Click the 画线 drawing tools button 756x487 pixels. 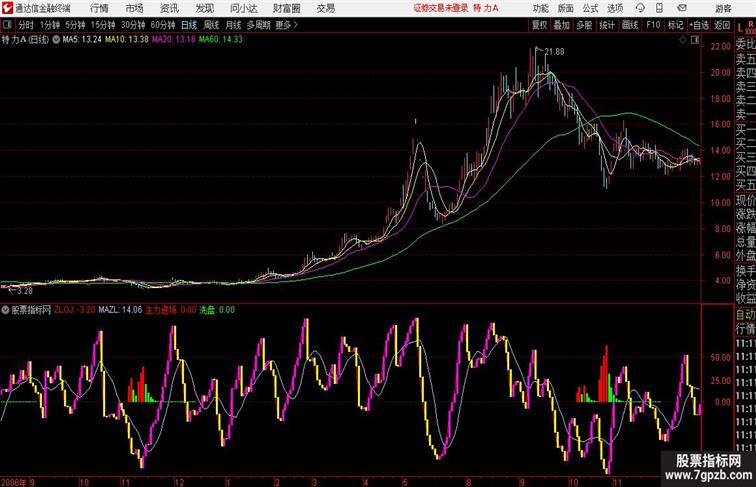tap(630, 25)
